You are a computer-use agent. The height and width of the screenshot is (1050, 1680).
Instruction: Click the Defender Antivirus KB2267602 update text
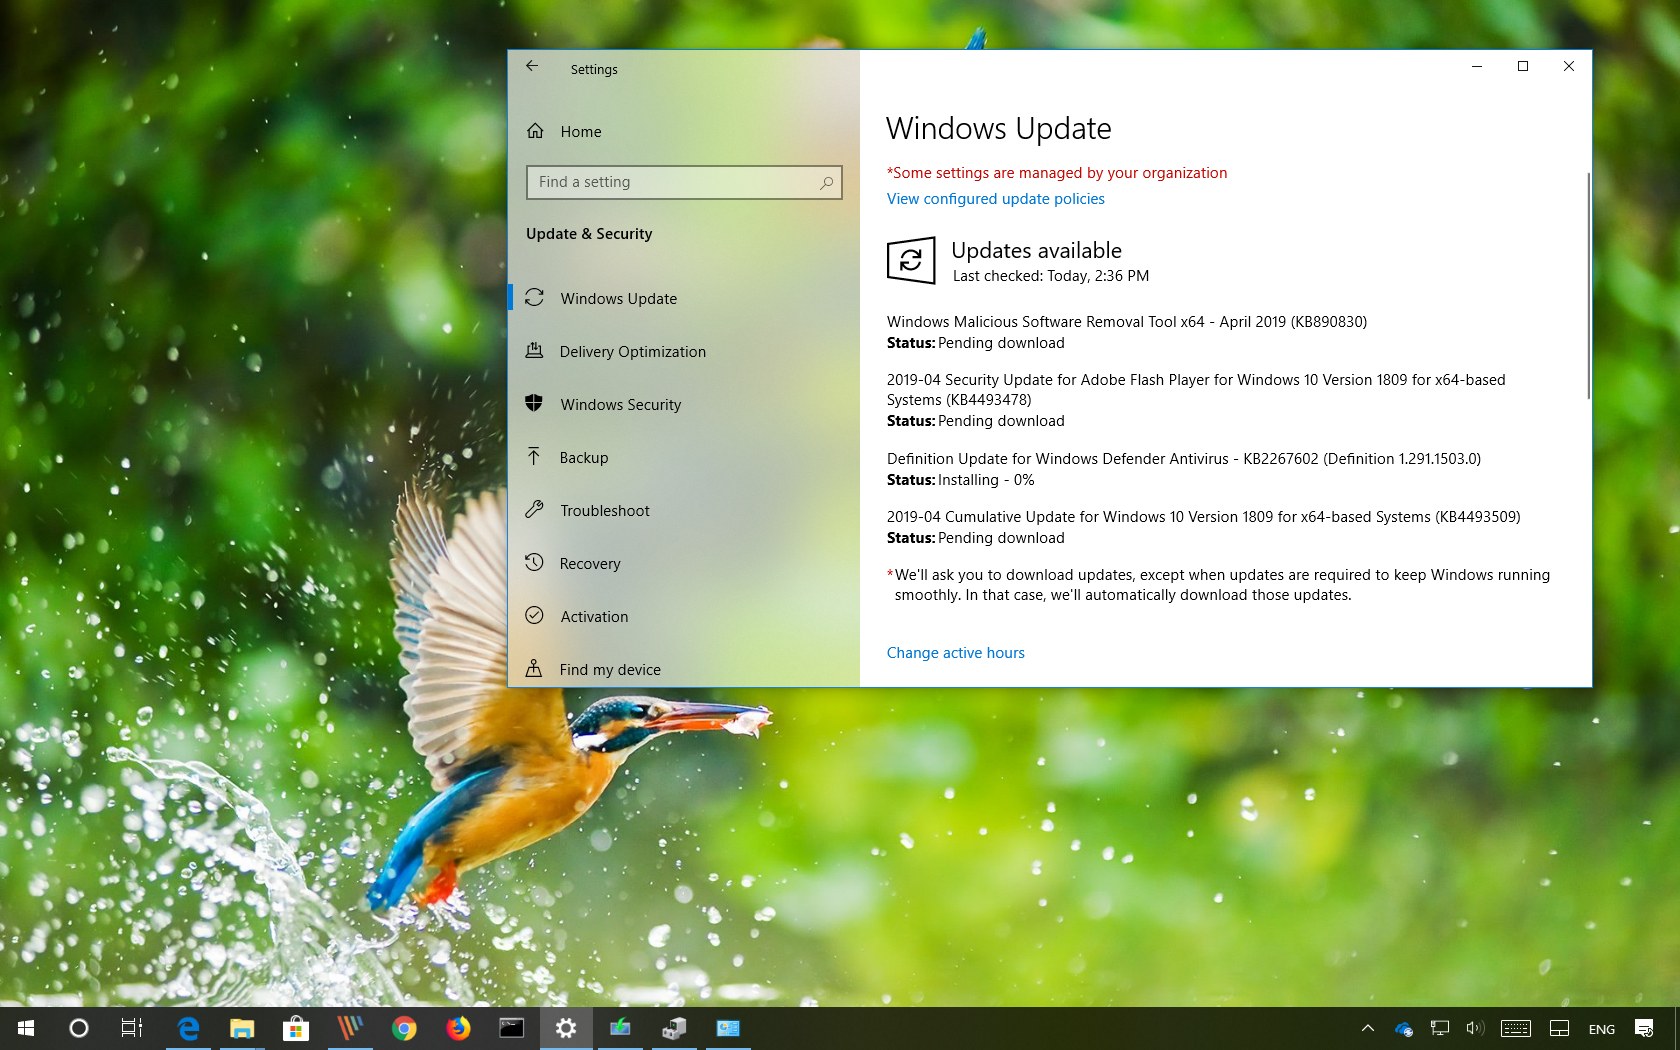pyautogui.click(x=1183, y=459)
